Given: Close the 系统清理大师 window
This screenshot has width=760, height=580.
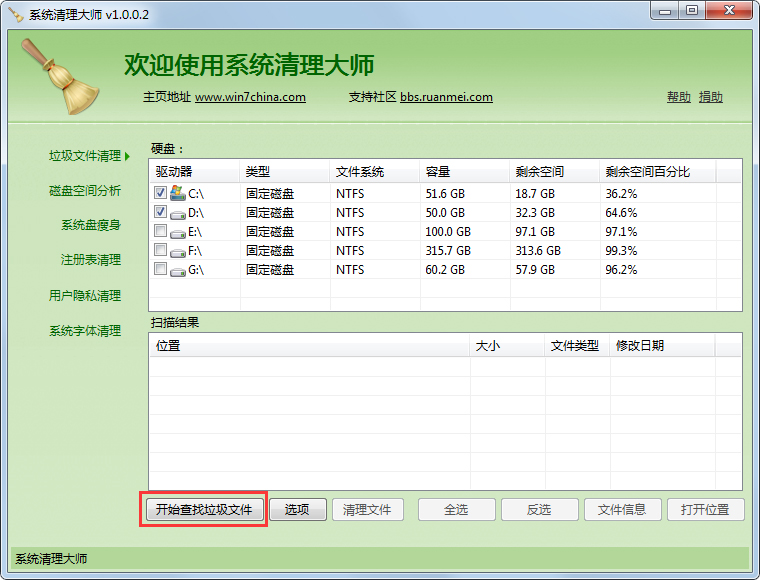Looking at the screenshot, I should [x=729, y=11].
